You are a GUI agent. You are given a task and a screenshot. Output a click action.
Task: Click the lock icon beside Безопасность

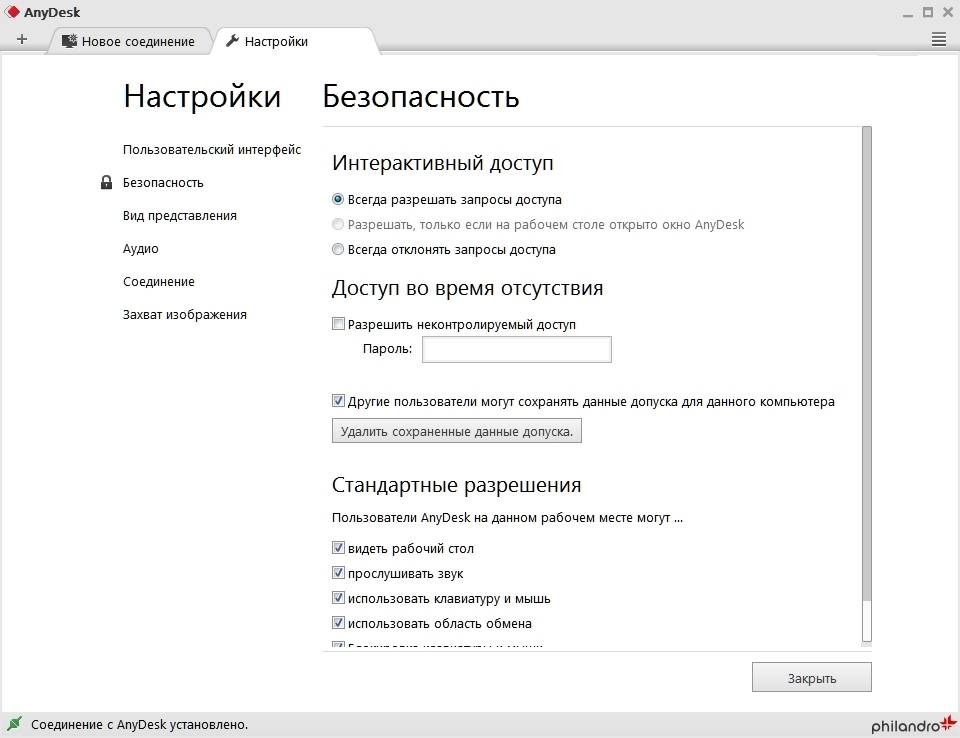tap(106, 183)
